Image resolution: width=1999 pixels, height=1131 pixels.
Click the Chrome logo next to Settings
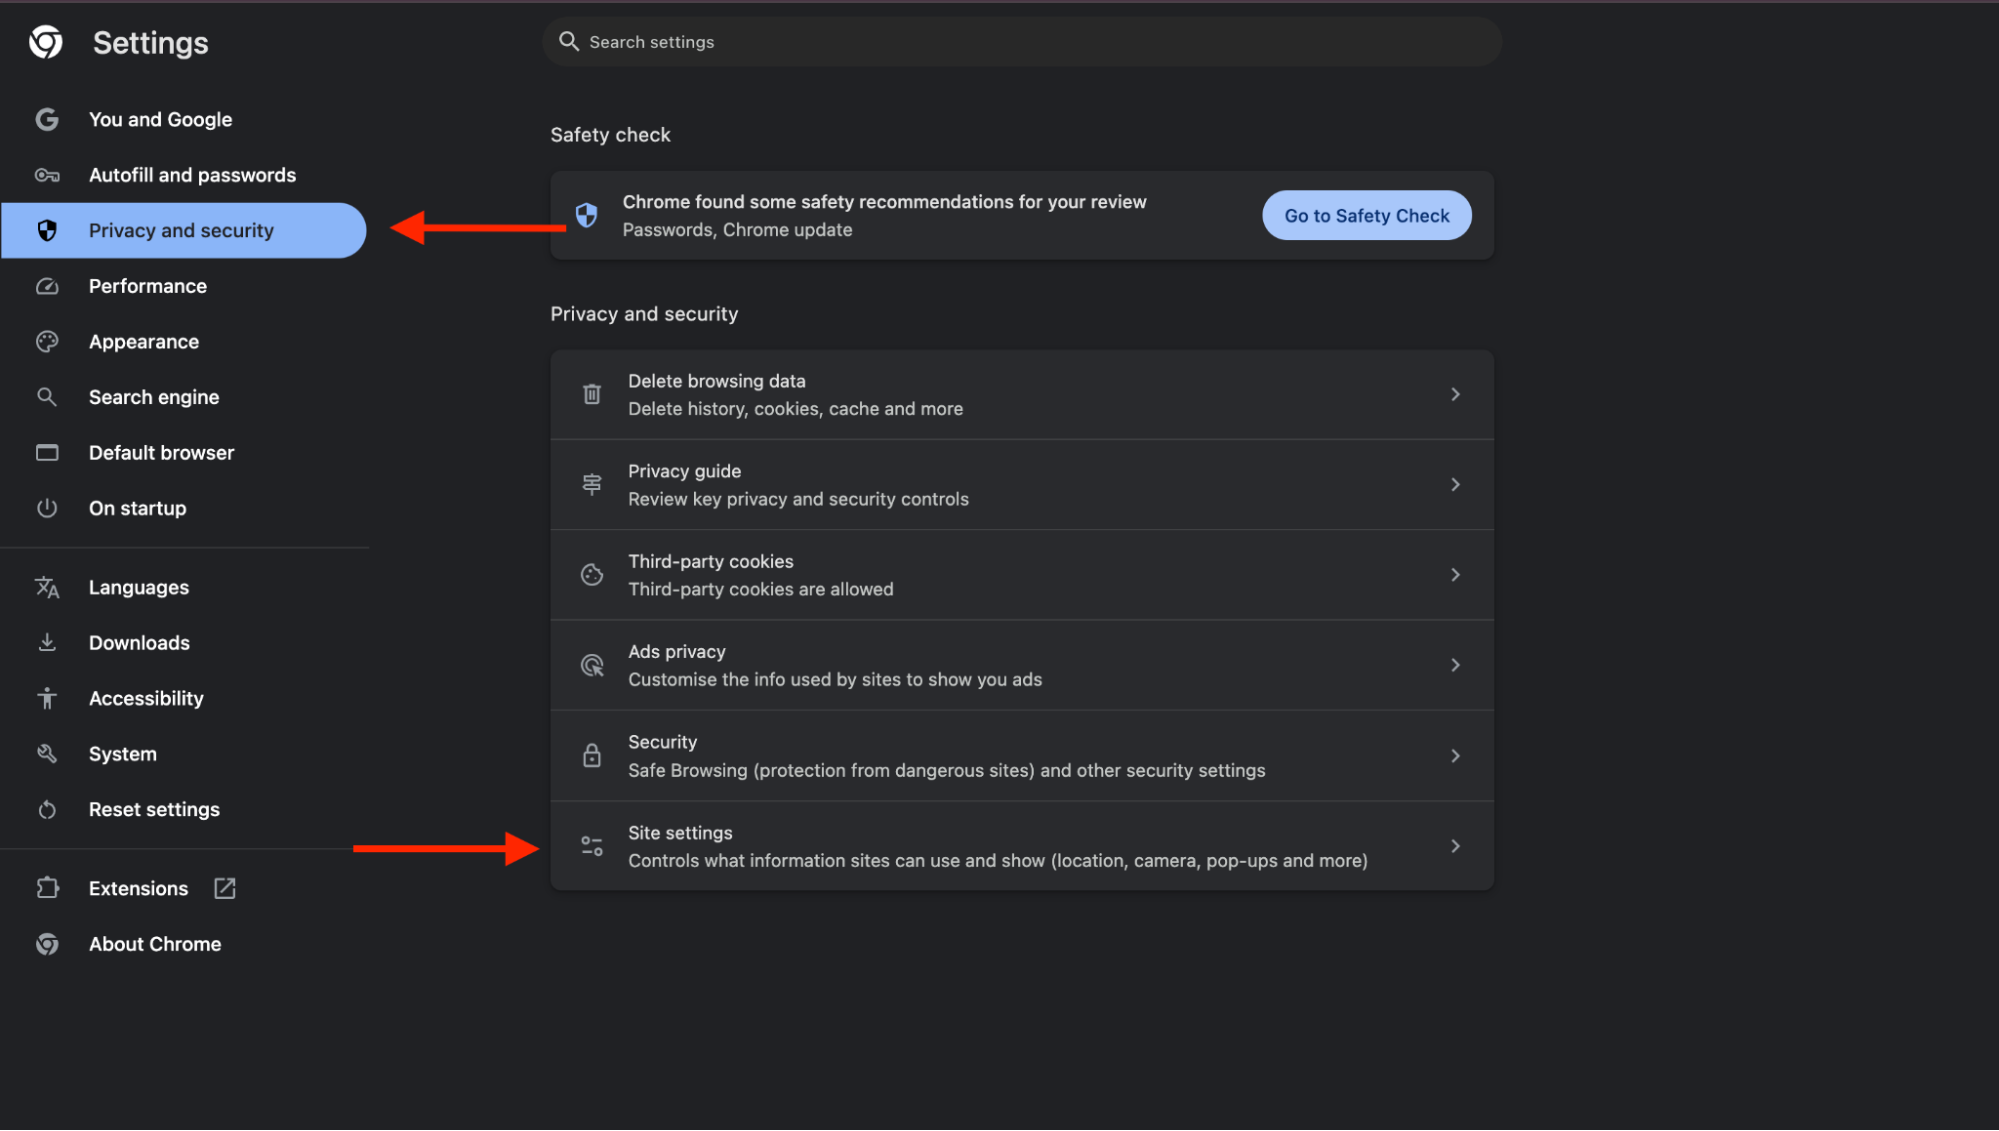pyautogui.click(x=46, y=42)
